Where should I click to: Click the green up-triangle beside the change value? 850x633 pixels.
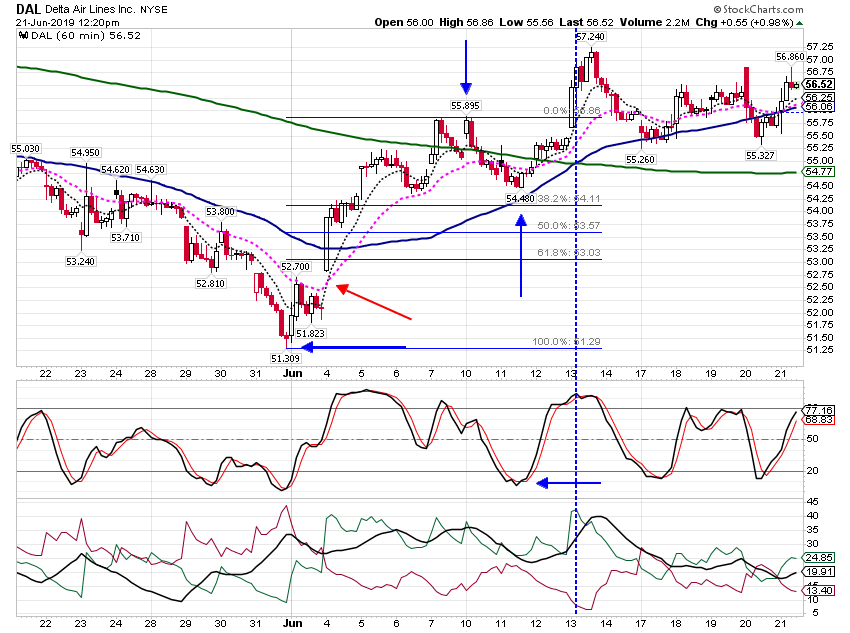pos(800,23)
